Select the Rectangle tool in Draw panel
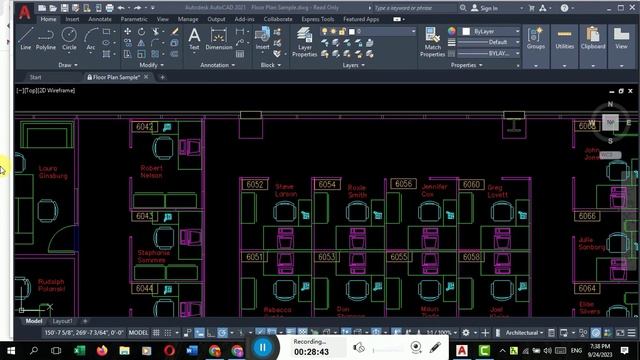 (106, 31)
